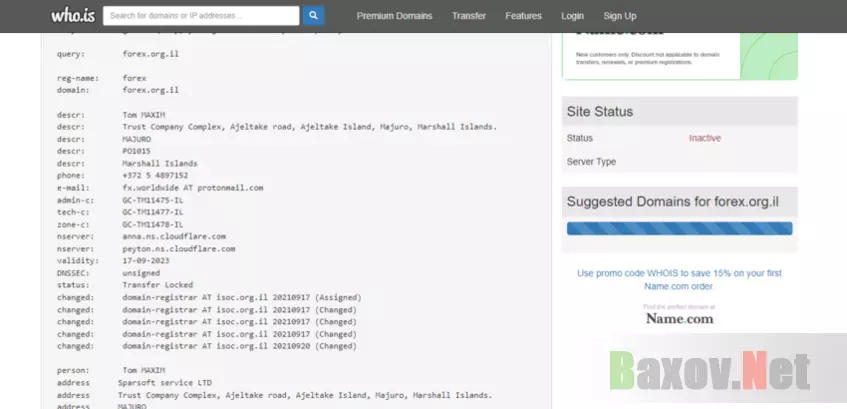Click the Site Status heading
The image size is (847, 409).
pyautogui.click(x=600, y=112)
